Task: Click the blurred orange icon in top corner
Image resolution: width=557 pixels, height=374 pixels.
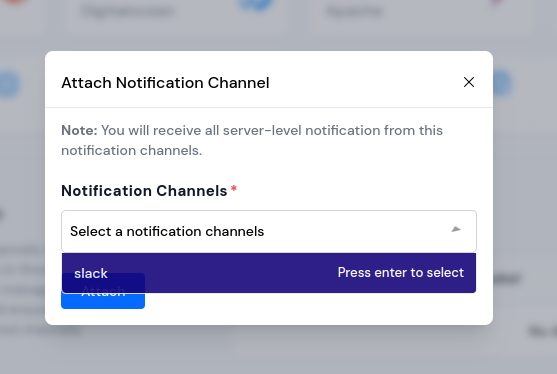Action: [x=14, y=2]
